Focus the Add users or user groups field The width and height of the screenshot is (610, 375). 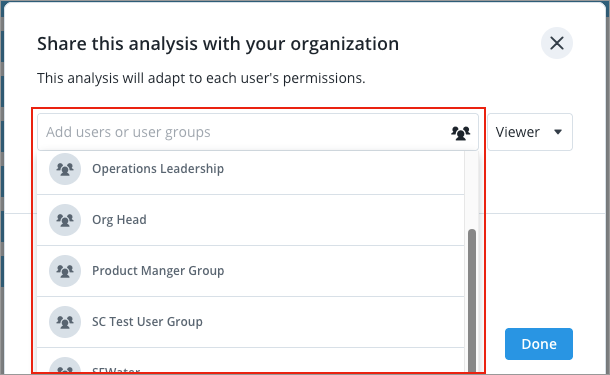point(258,132)
